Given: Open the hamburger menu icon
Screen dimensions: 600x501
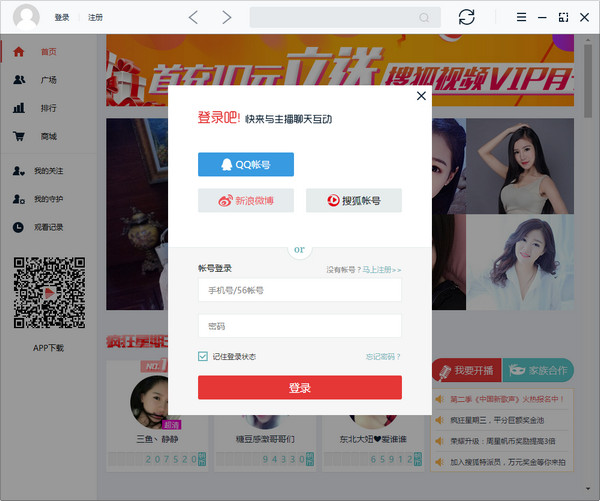Looking at the screenshot, I should pos(521,17).
